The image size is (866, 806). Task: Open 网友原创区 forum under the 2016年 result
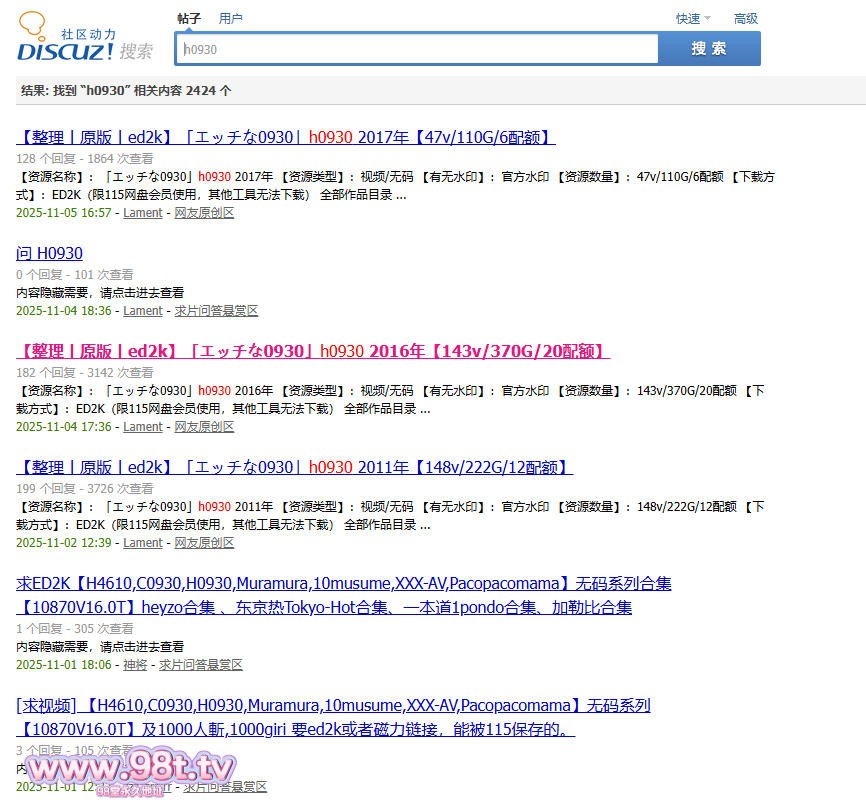click(x=204, y=427)
